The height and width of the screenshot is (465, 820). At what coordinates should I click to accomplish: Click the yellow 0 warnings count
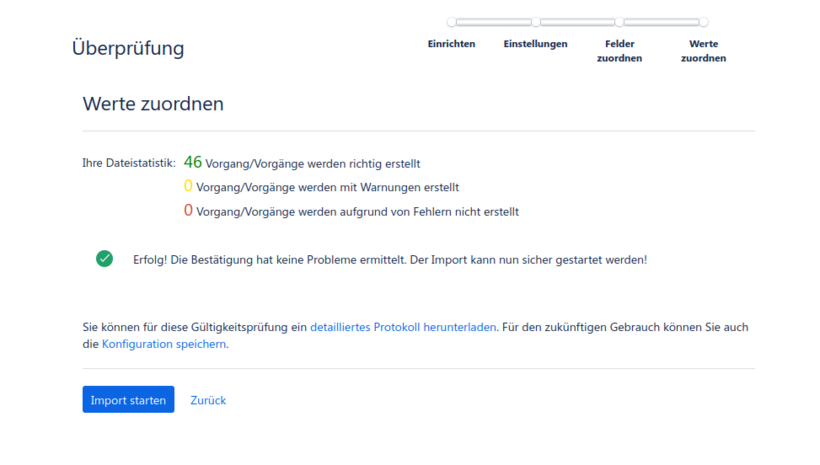tap(188, 186)
